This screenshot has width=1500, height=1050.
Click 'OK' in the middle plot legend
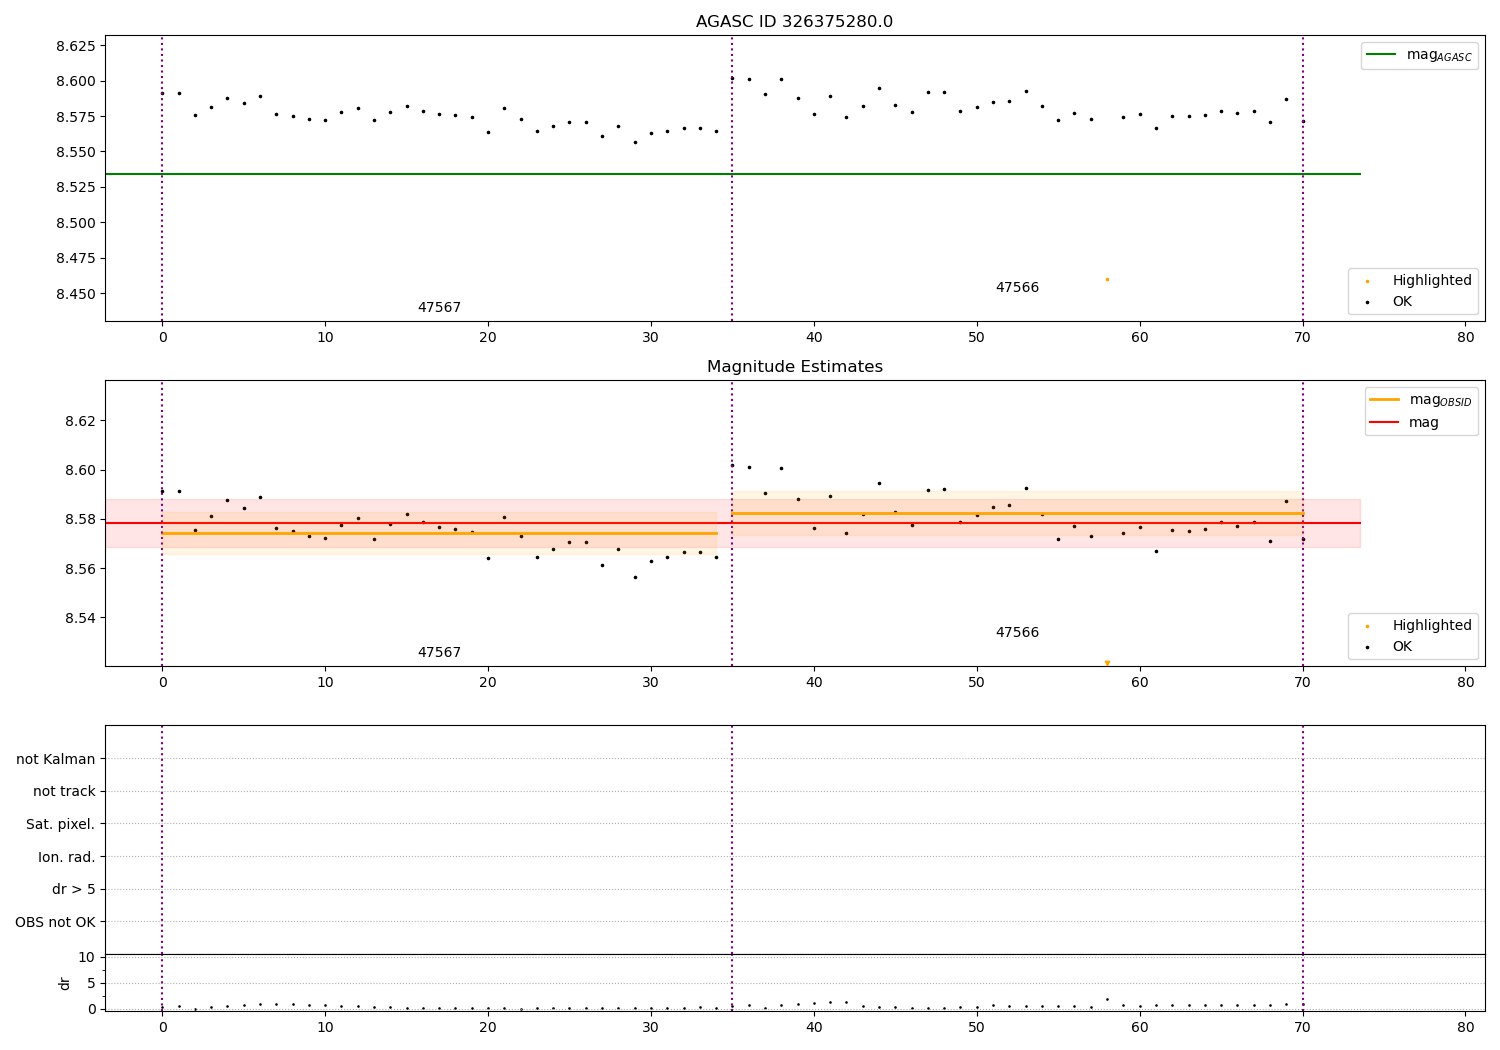click(x=1402, y=646)
